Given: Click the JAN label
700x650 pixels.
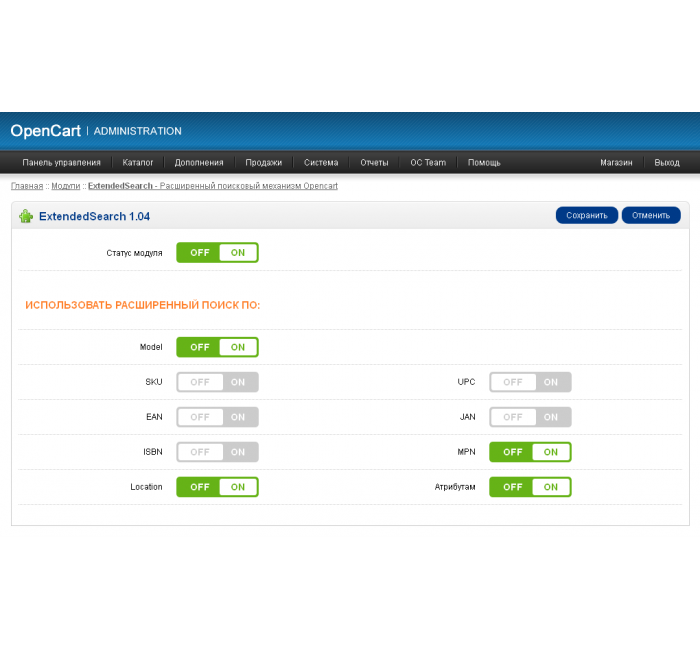Looking at the screenshot, I should 467,417.
